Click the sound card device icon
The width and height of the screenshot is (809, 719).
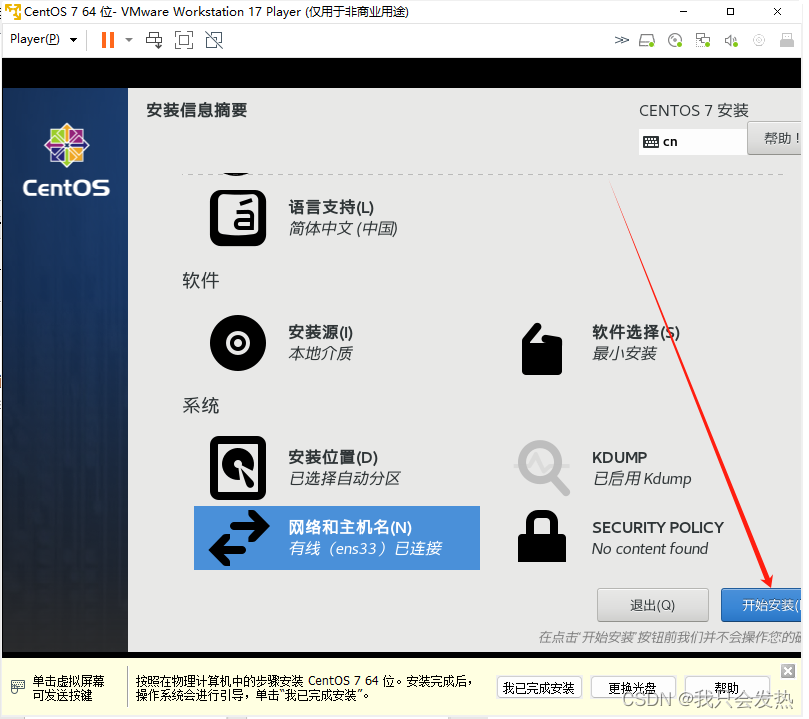click(731, 40)
